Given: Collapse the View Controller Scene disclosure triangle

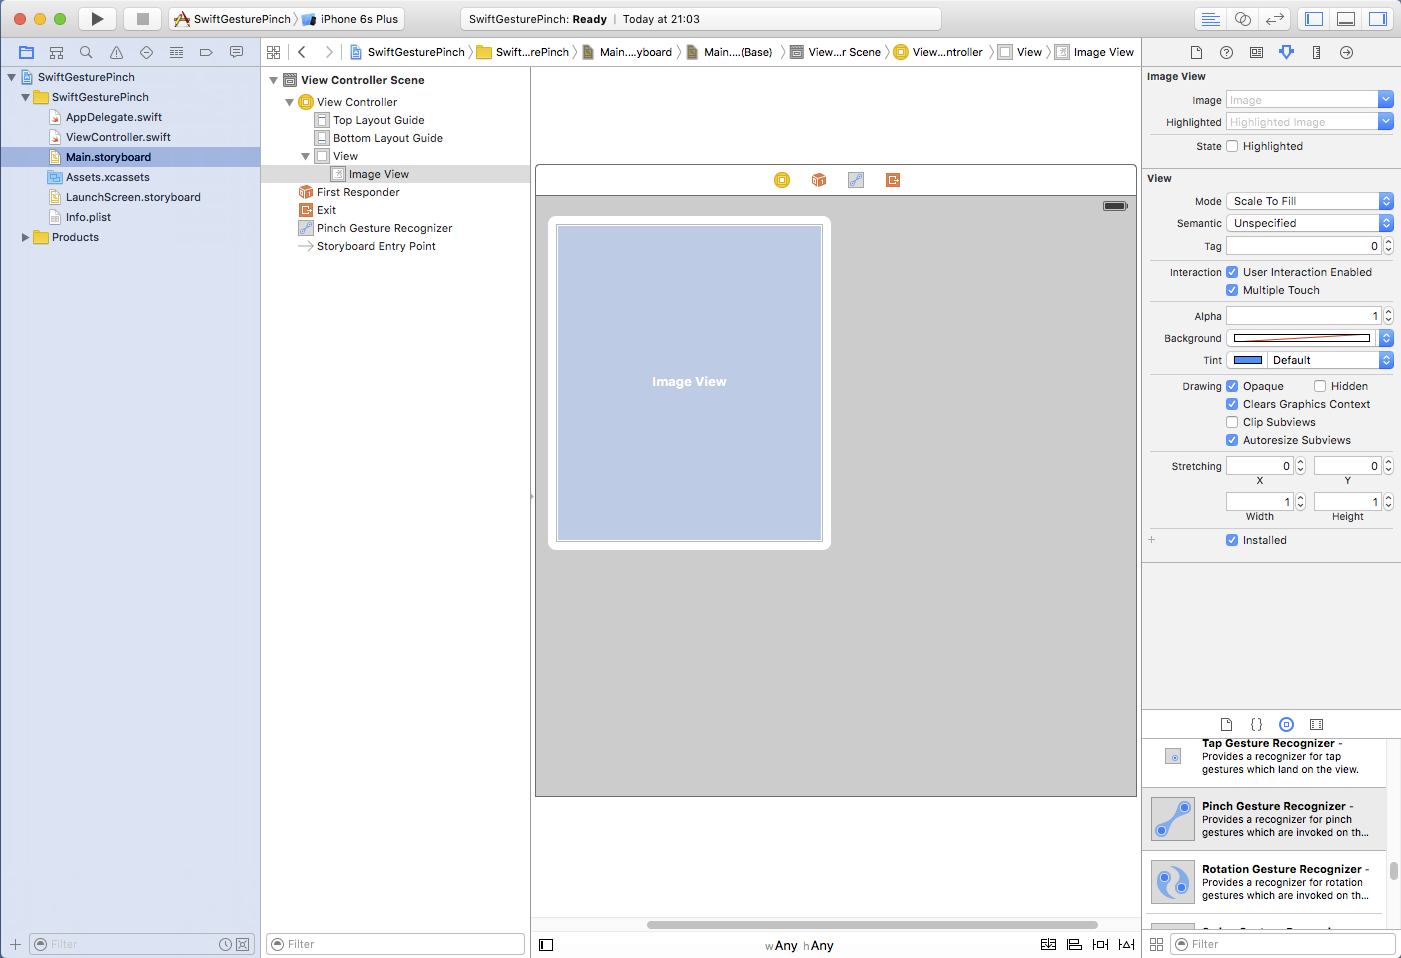Looking at the screenshot, I should click(274, 80).
